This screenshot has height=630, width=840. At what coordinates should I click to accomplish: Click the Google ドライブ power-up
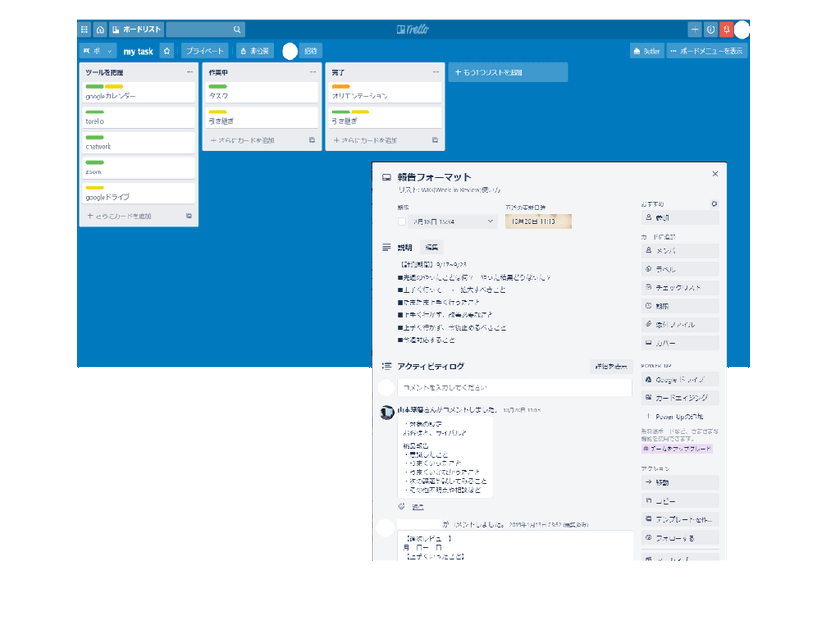[x=680, y=379]
